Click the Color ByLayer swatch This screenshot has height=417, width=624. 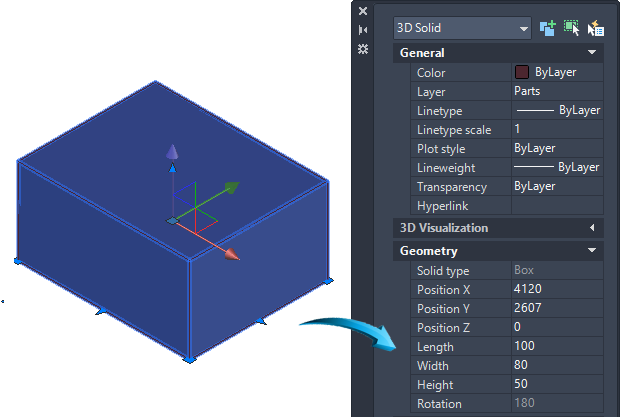pyautogui.click(x=522, y=72)
